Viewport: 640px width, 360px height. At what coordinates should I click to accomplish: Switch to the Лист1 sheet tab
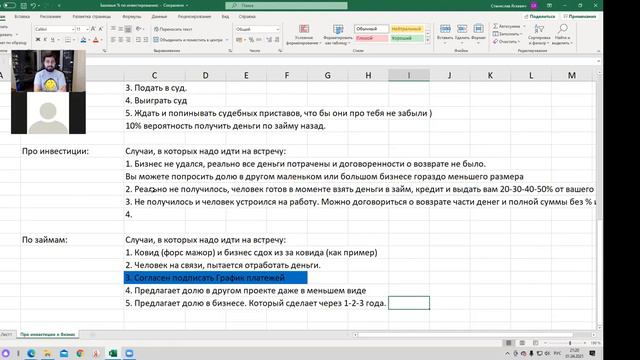(6, 334)
